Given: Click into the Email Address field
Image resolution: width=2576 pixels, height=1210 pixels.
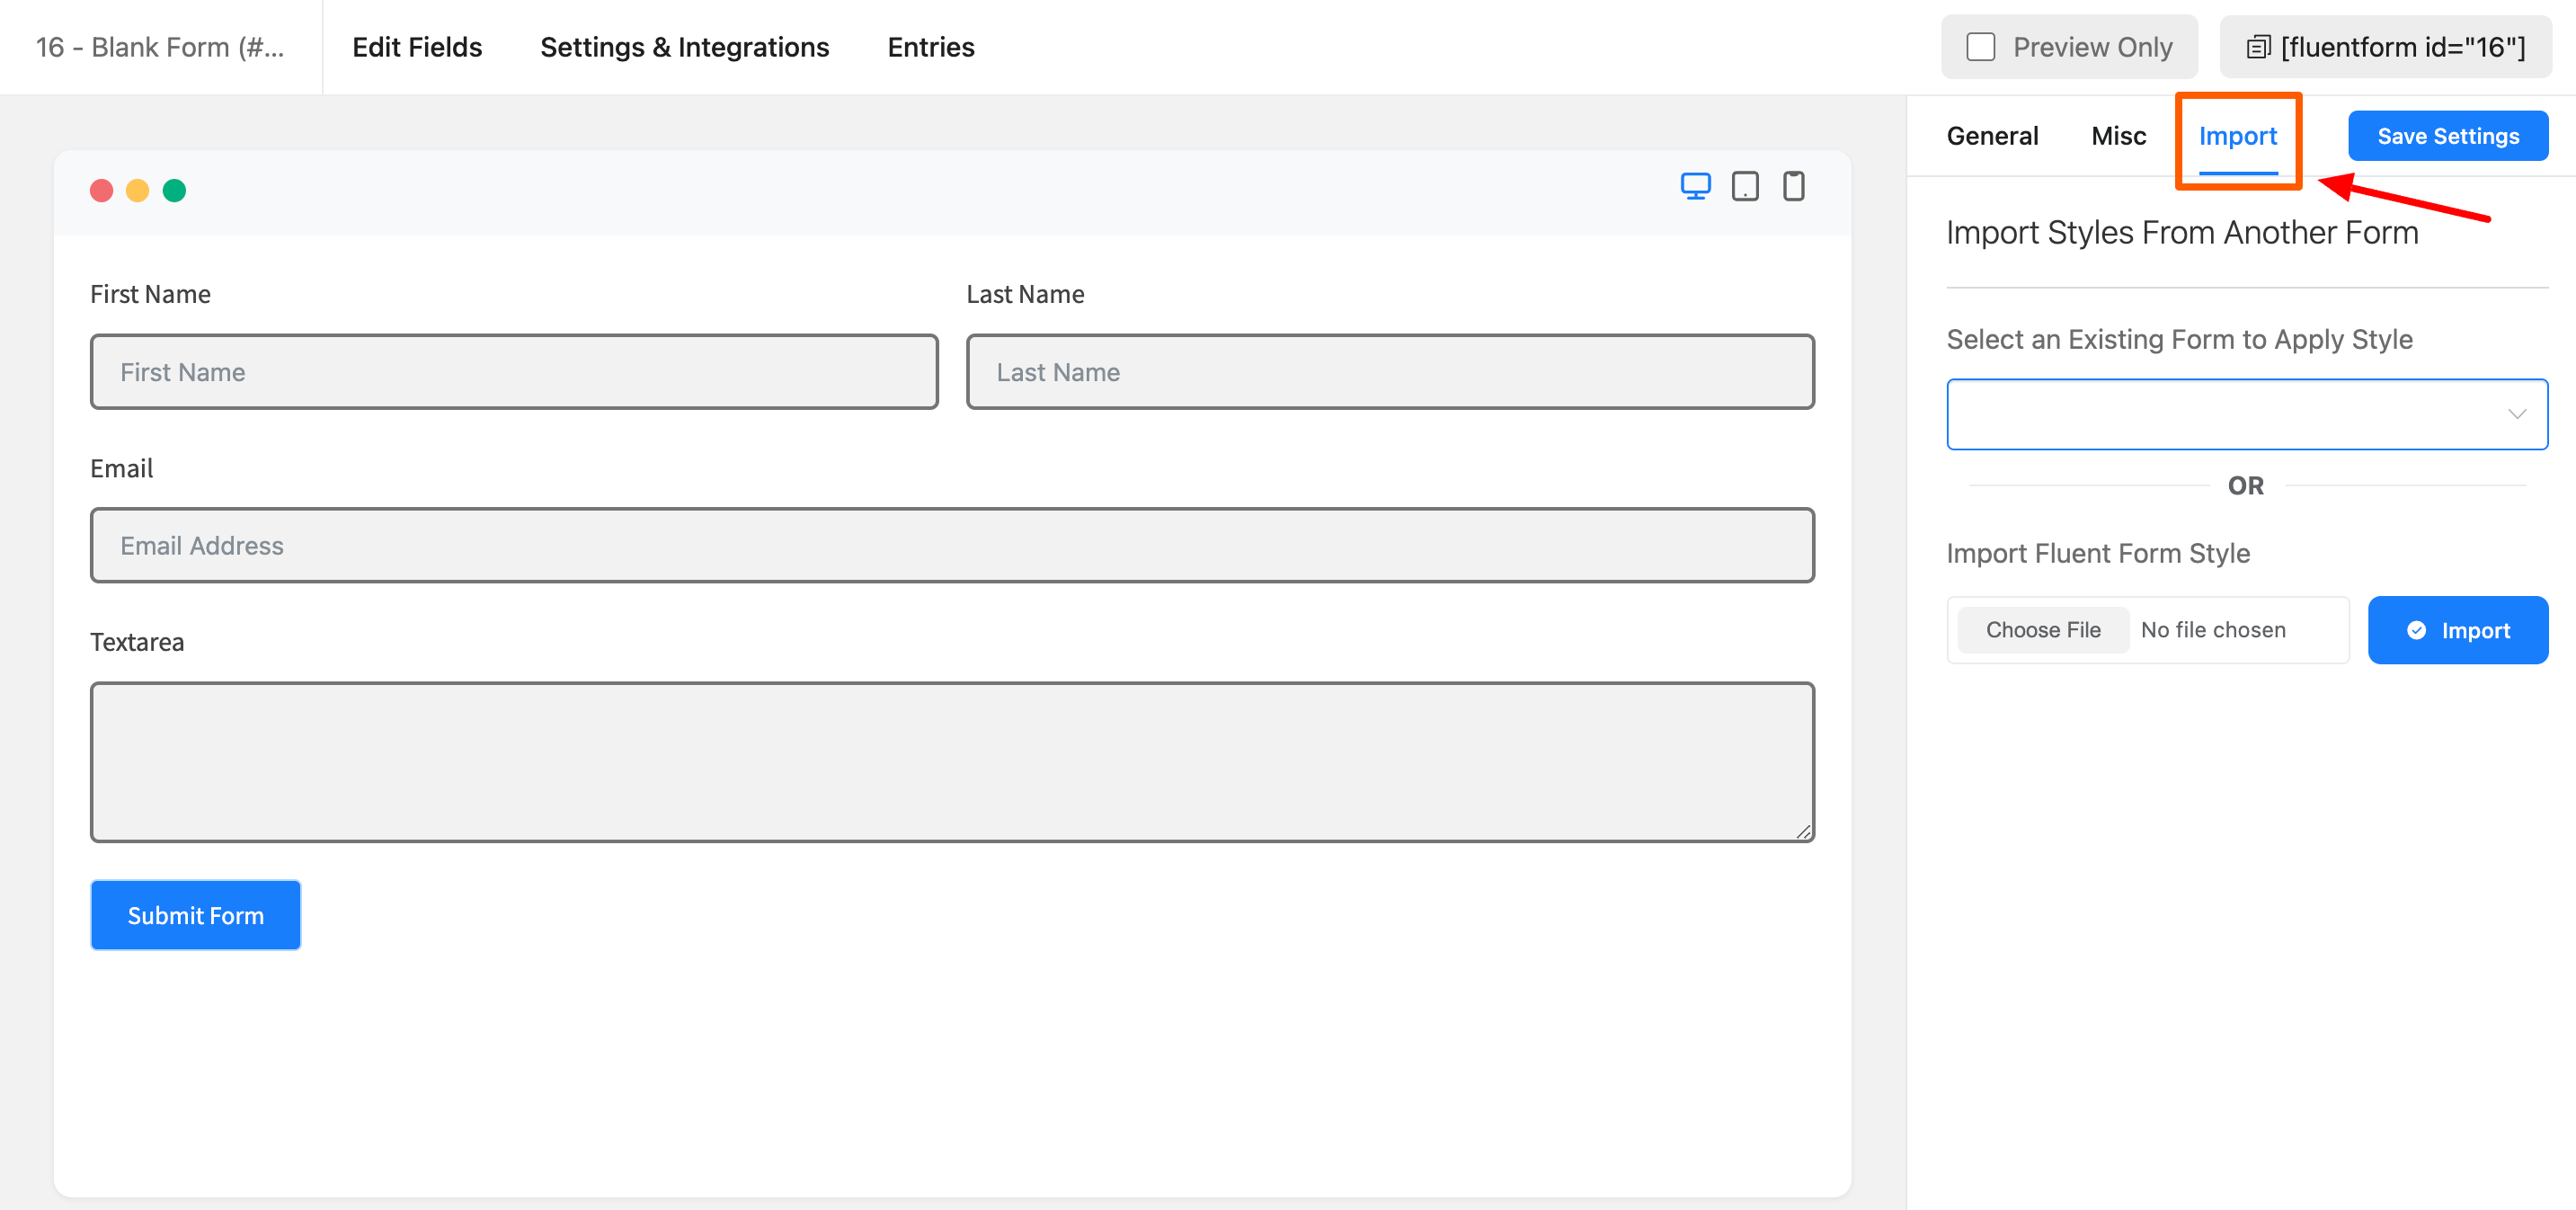Looking at the screenshot, I should click(x=951, y=545).
